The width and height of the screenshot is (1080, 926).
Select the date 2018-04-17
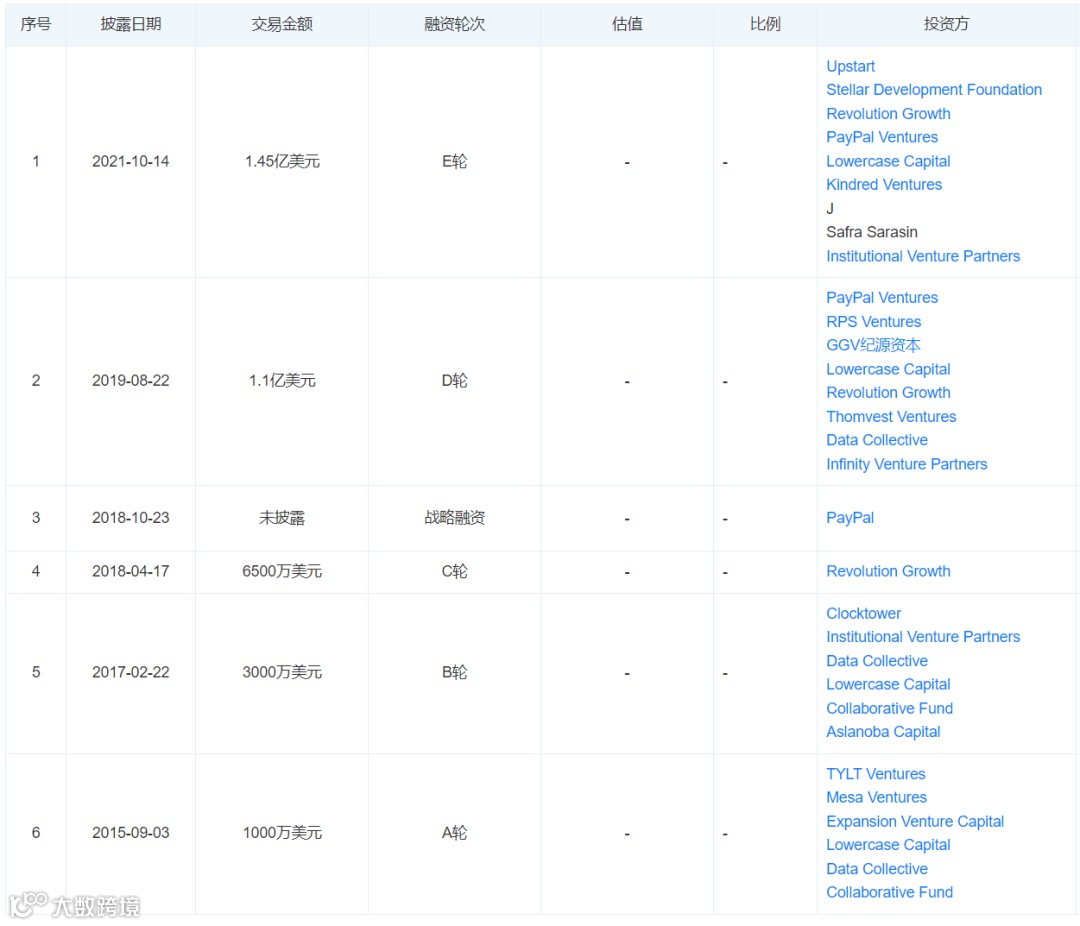pyautogui.click(x=131, y=572)
